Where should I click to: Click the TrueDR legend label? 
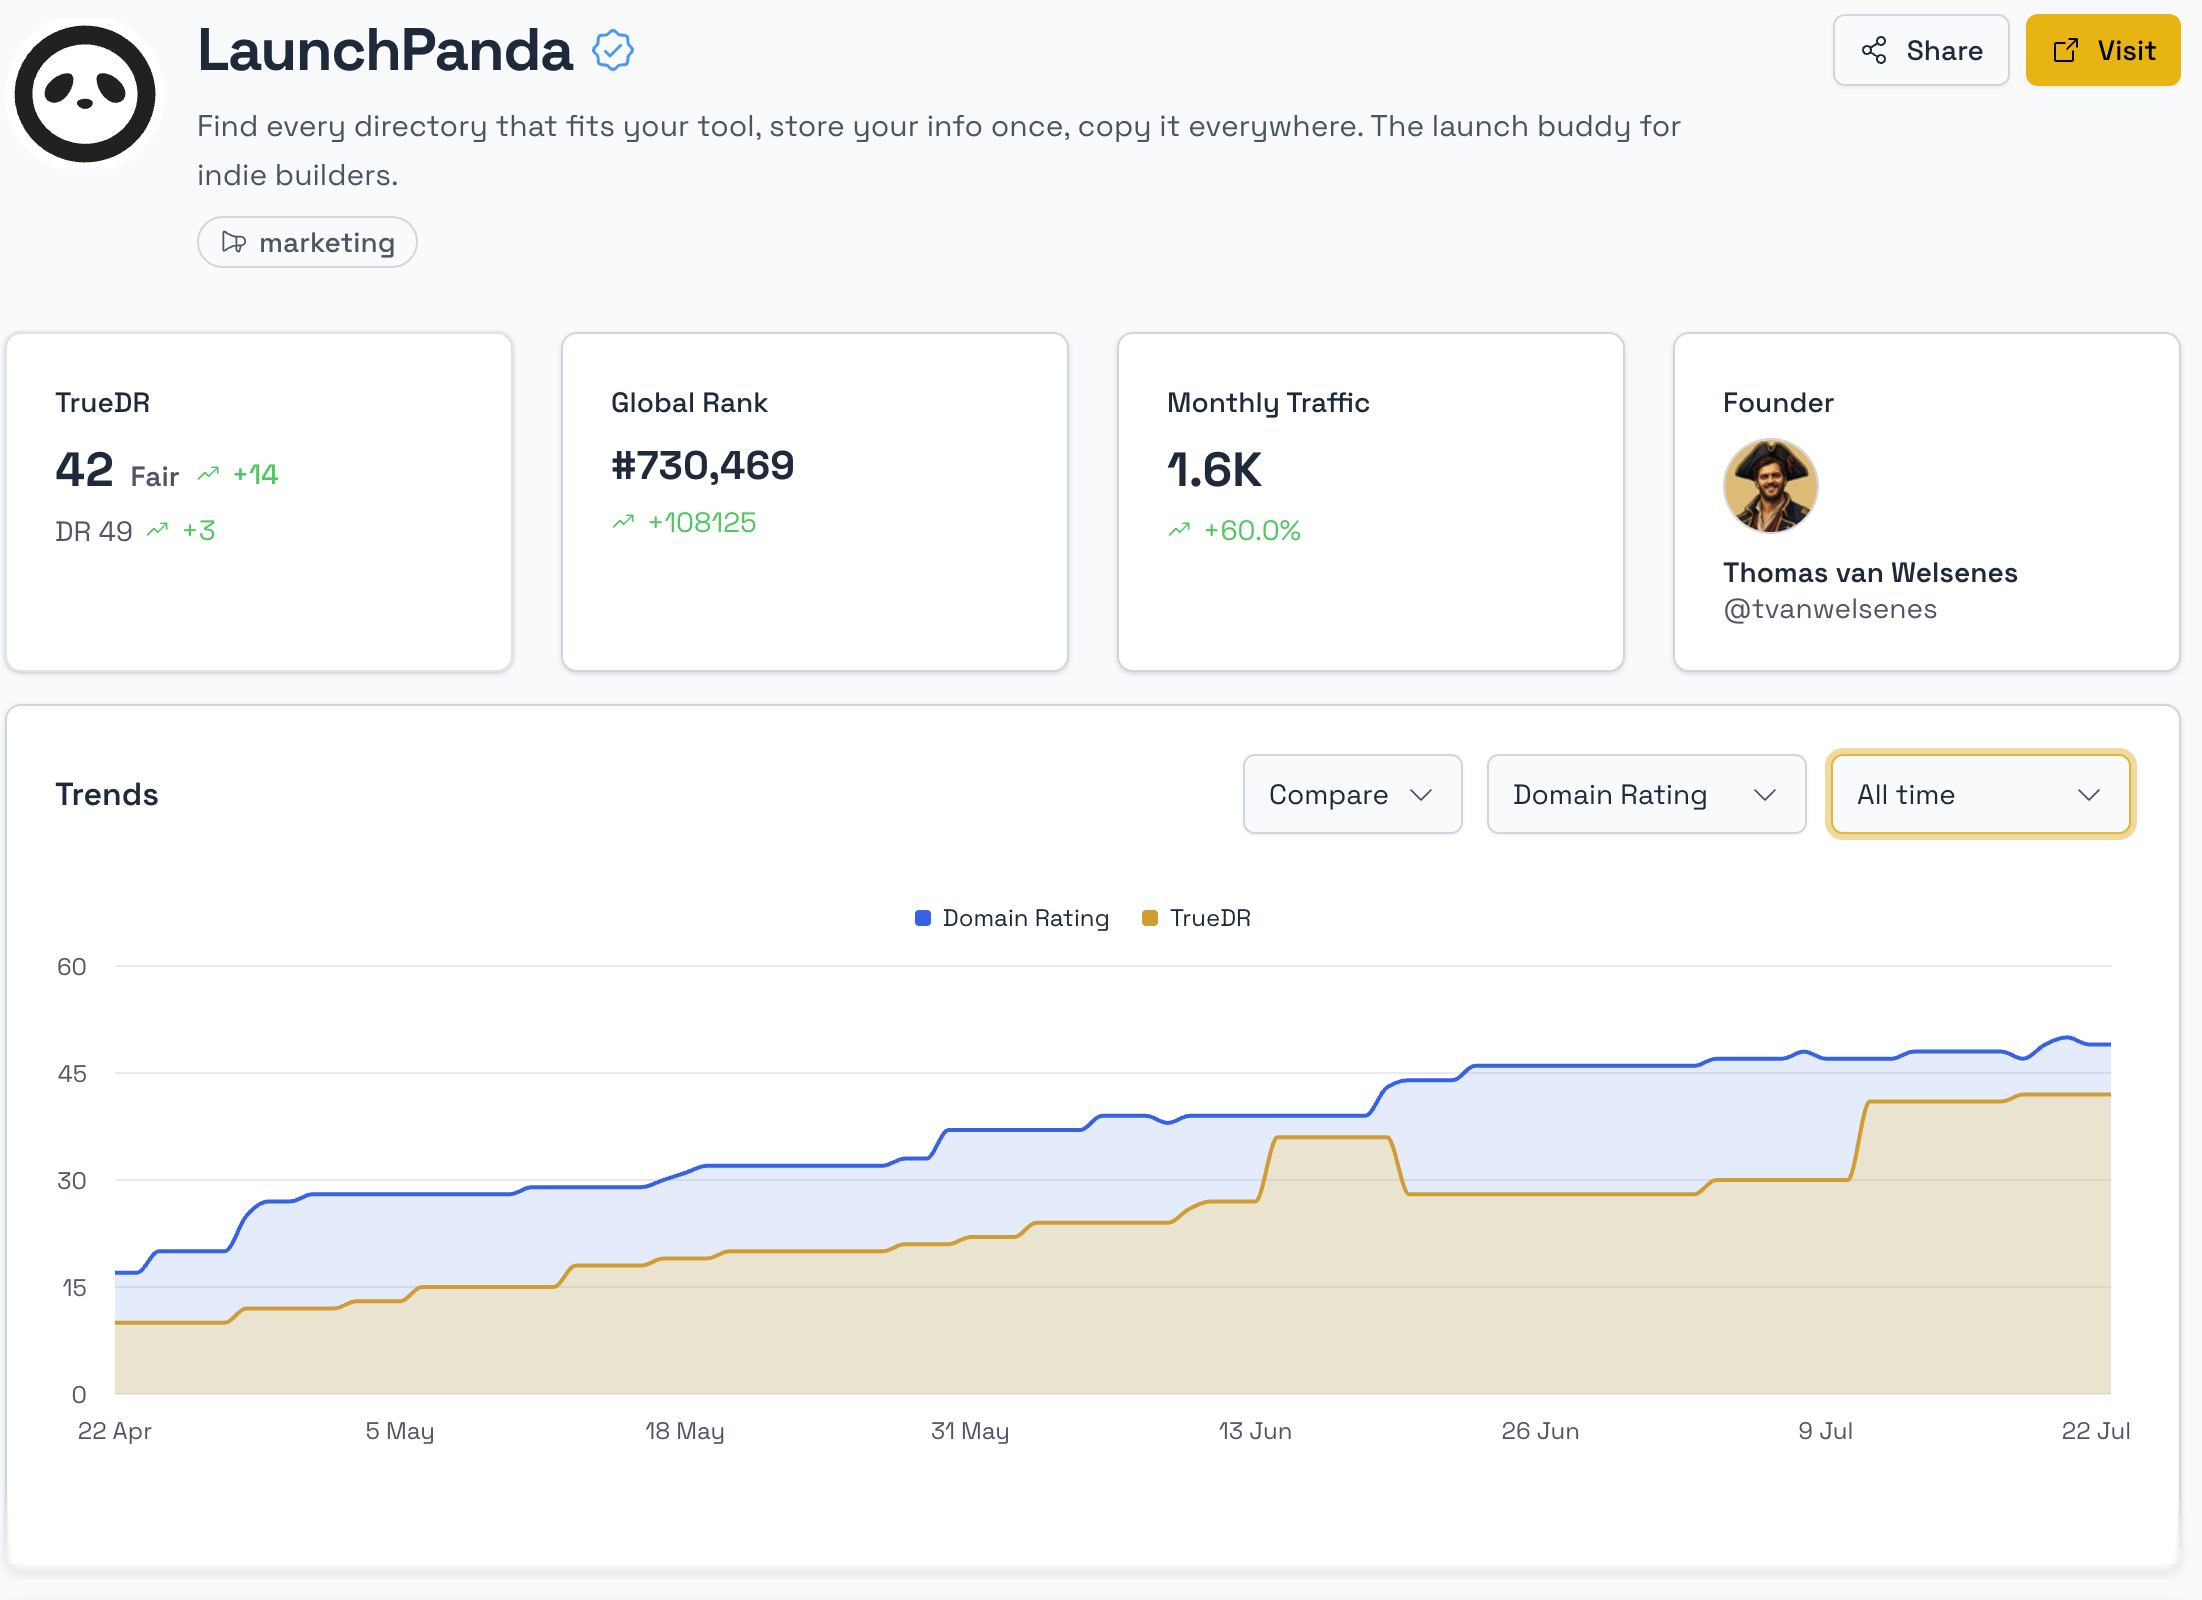[1210, 918]
